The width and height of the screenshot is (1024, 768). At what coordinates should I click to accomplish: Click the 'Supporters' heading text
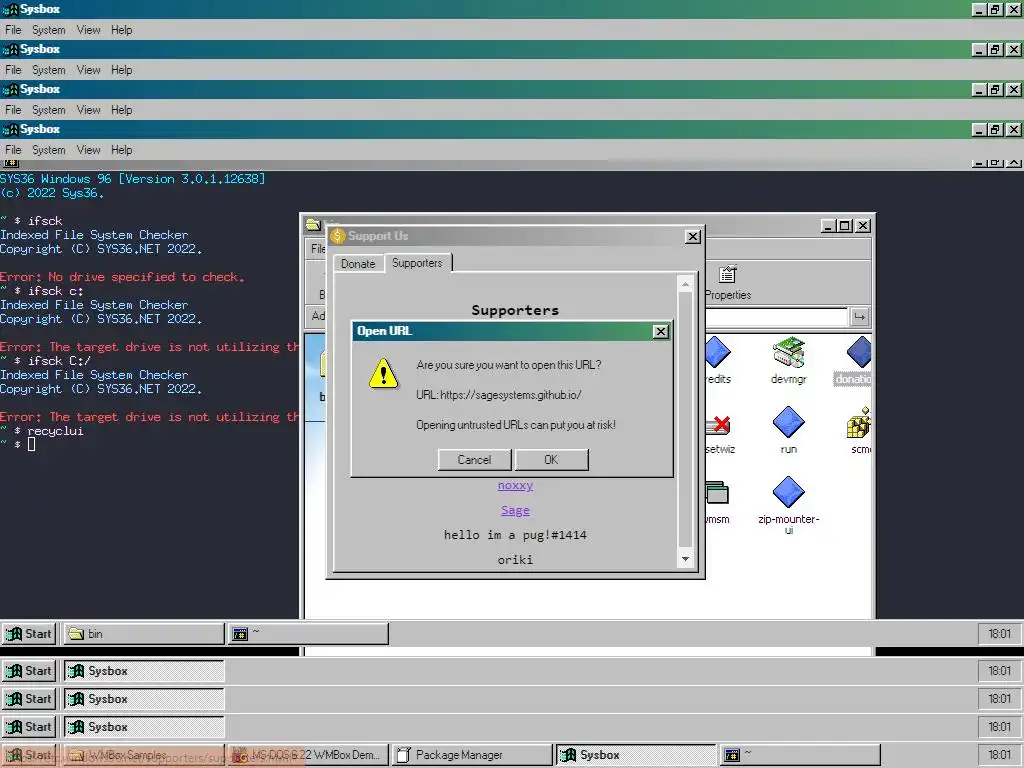tap(515, 310)
